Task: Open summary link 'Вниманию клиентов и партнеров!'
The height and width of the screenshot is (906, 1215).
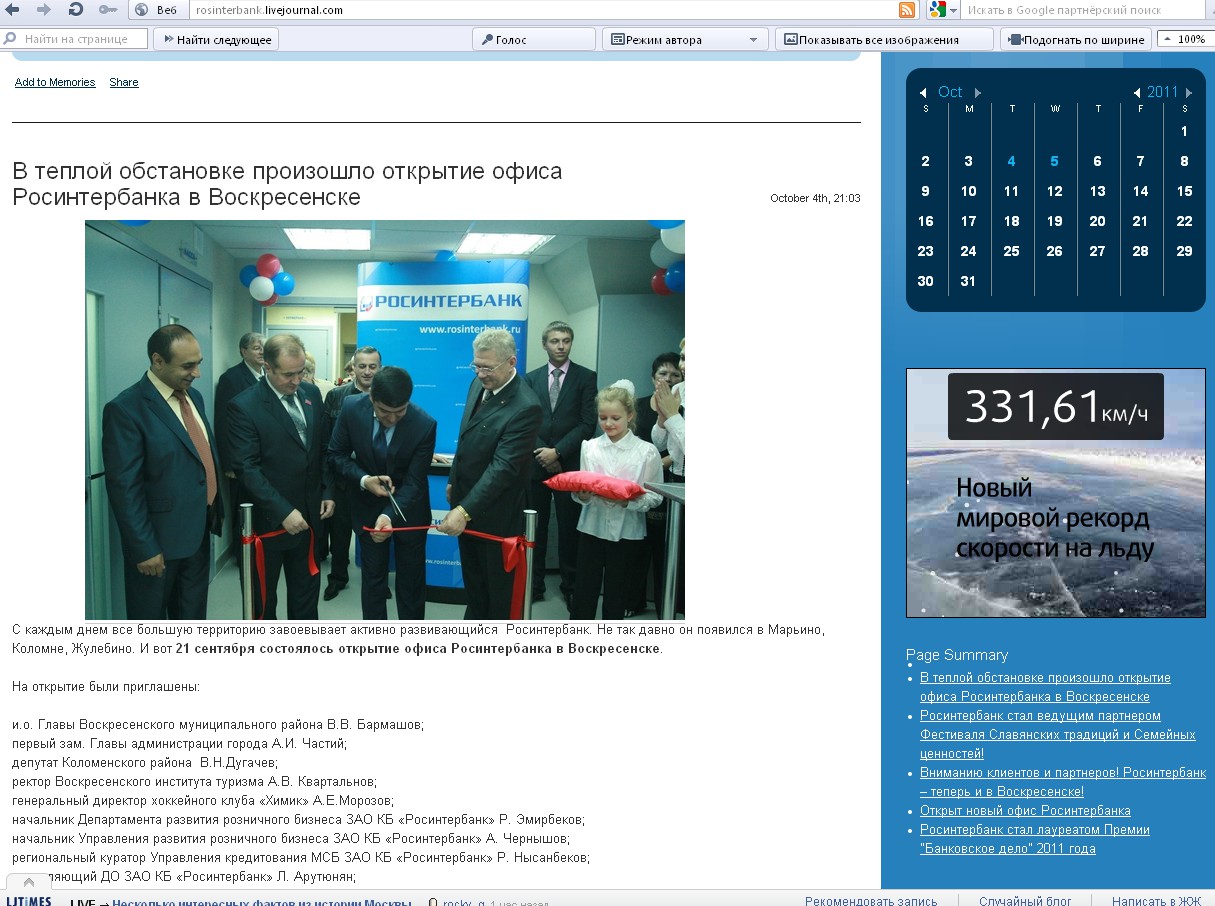Action: click(x=1063, y=782)
